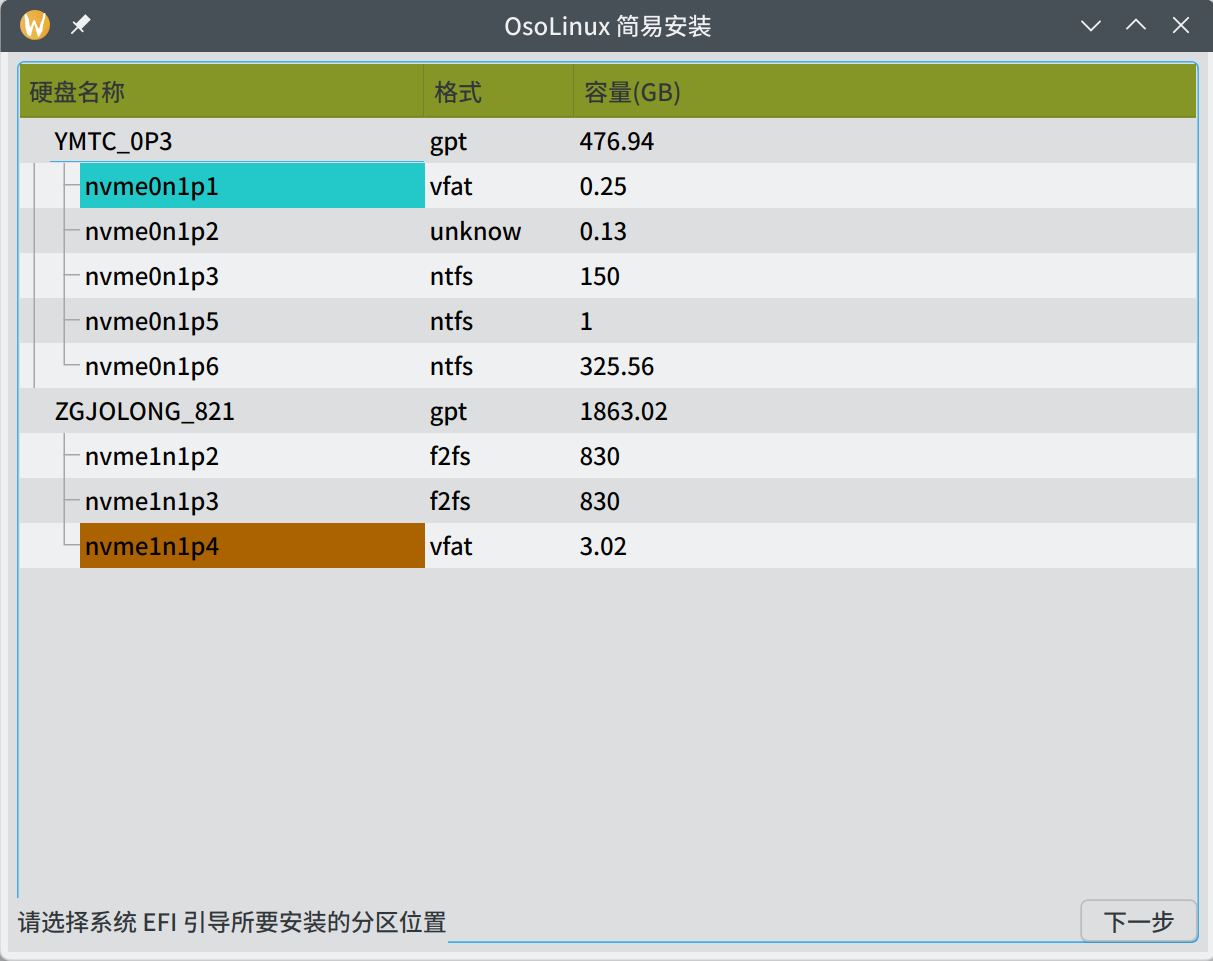The image size is (1213, 961).
Task: Select partition nvme1n1p3
Action: [151, 502]
